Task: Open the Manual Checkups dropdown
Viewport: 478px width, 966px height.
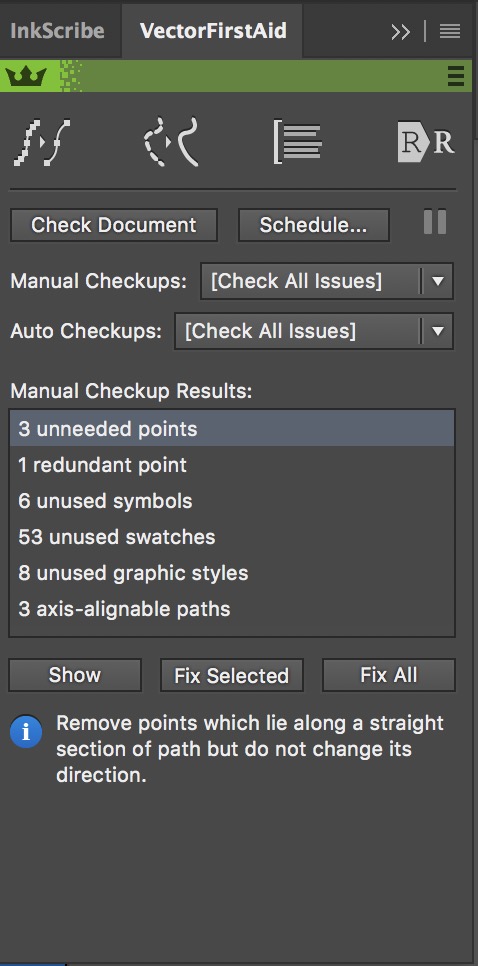Action: (327, 282)
